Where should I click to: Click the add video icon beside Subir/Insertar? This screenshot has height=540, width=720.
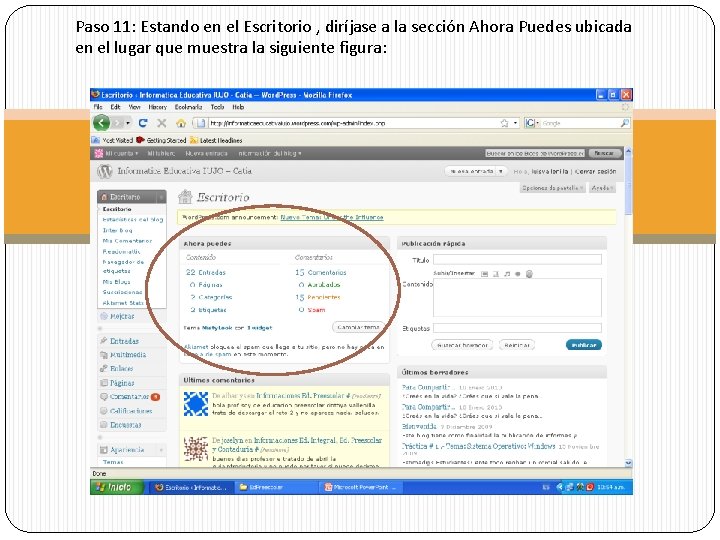[496, 274]
